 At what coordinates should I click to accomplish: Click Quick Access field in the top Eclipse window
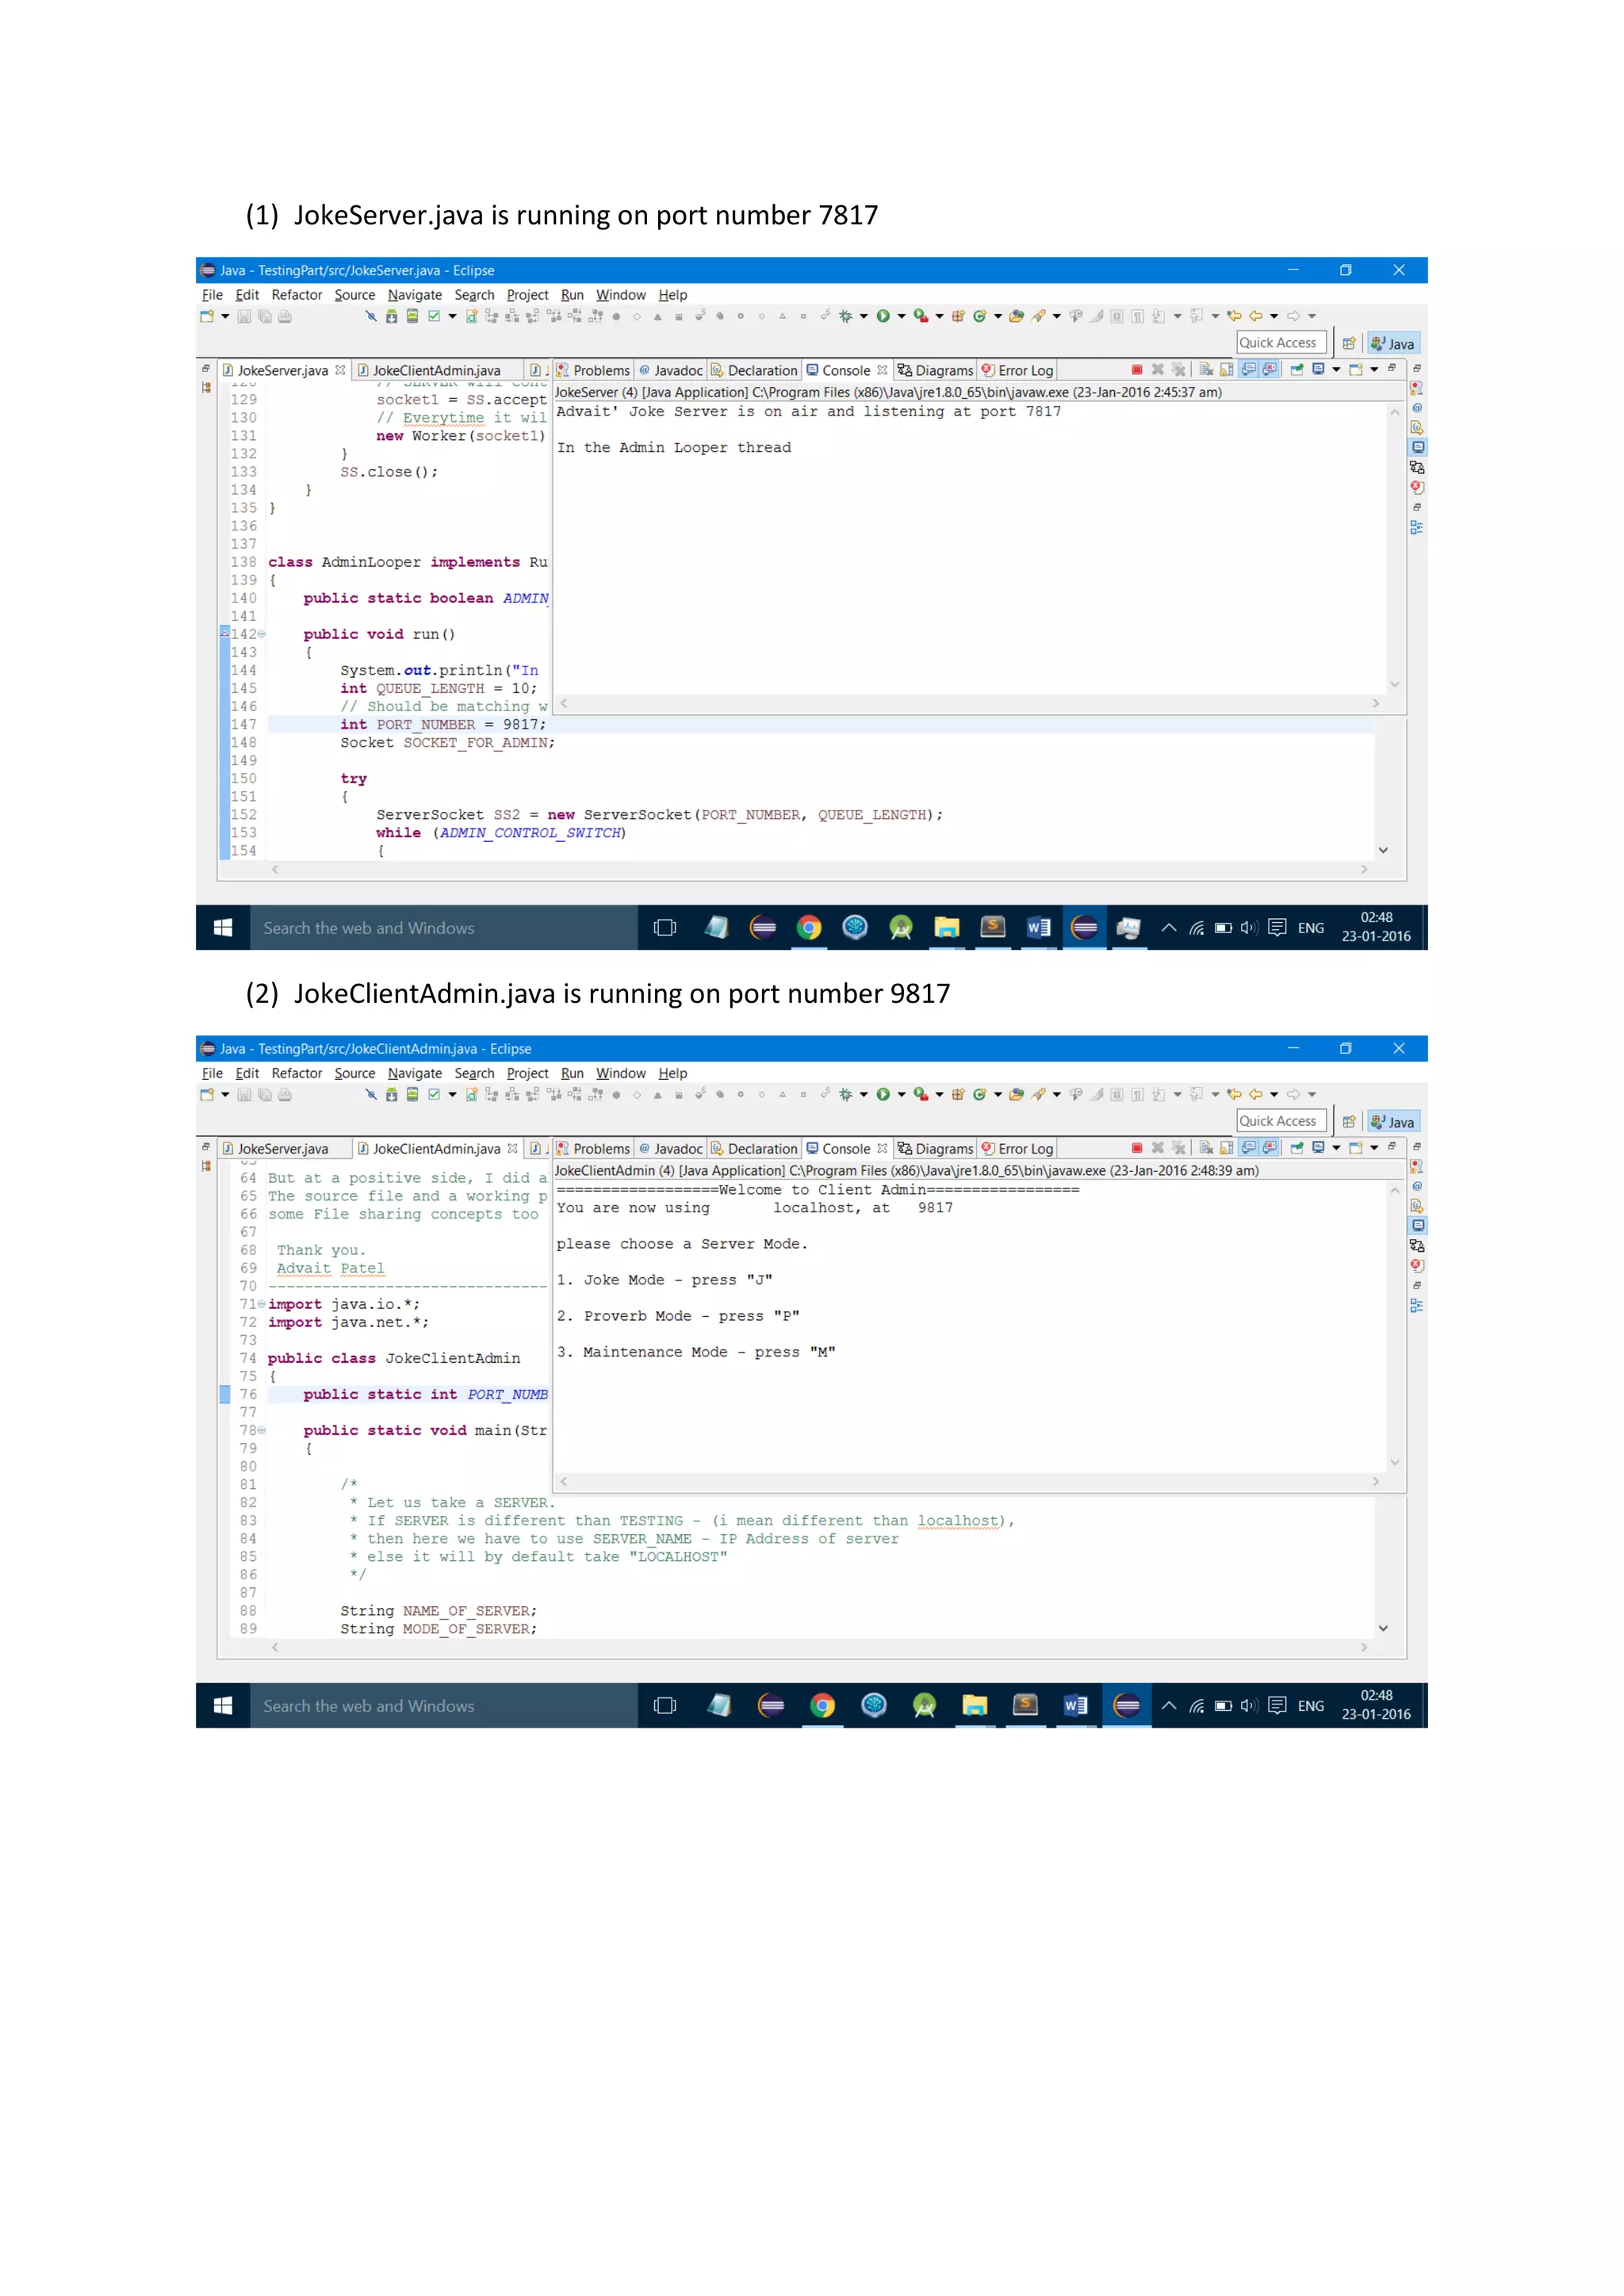pyautogui.click(x=1280, y=343)
